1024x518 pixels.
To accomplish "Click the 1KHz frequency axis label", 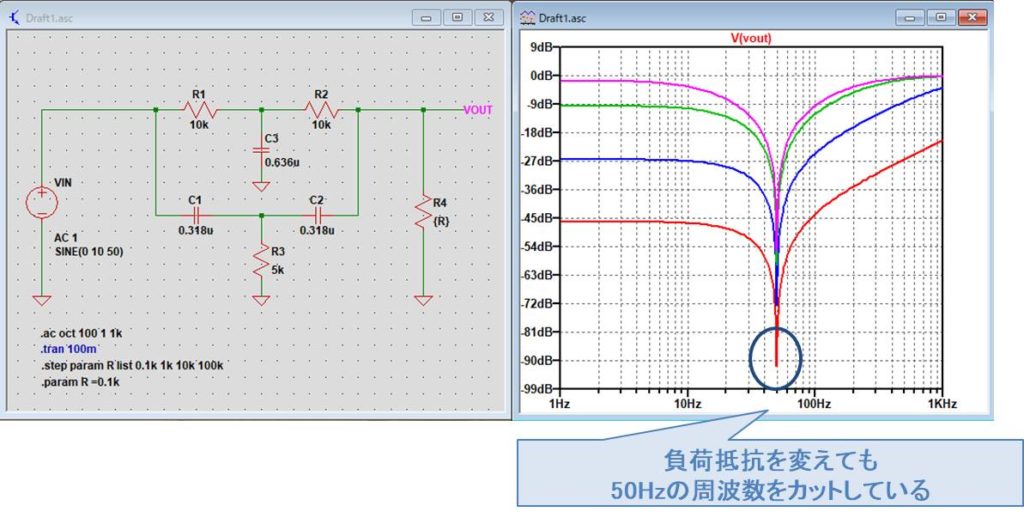I will (x=942, y=404).
